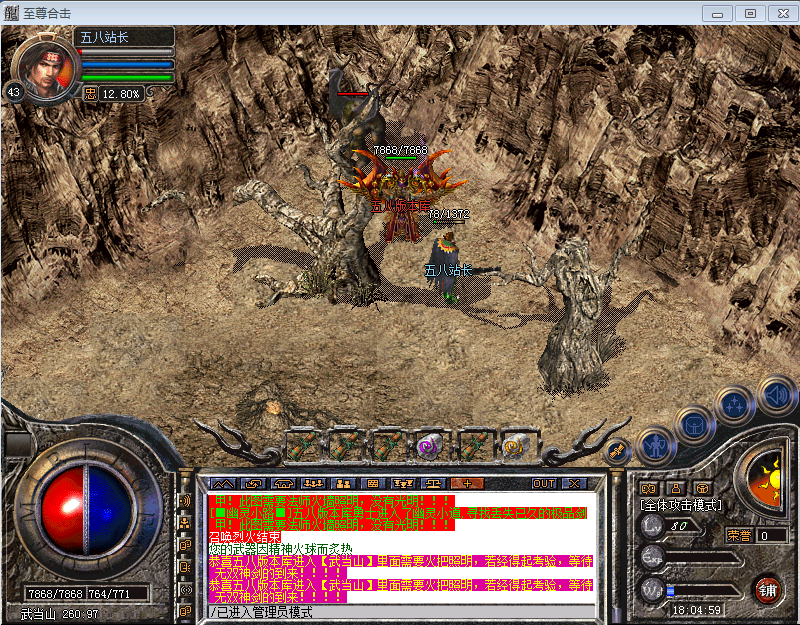Open the red 铺 shop button
Screen dimensions: 800x625
pyautogui.click(x=768, y=590)
